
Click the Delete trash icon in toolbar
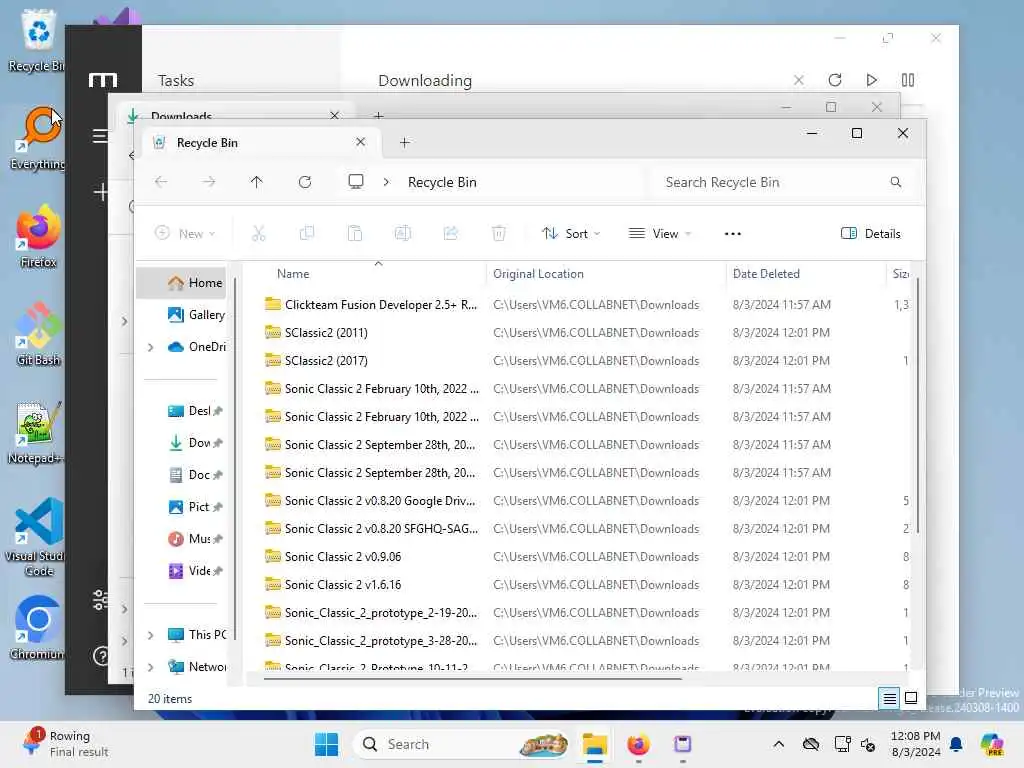point(498,233)
